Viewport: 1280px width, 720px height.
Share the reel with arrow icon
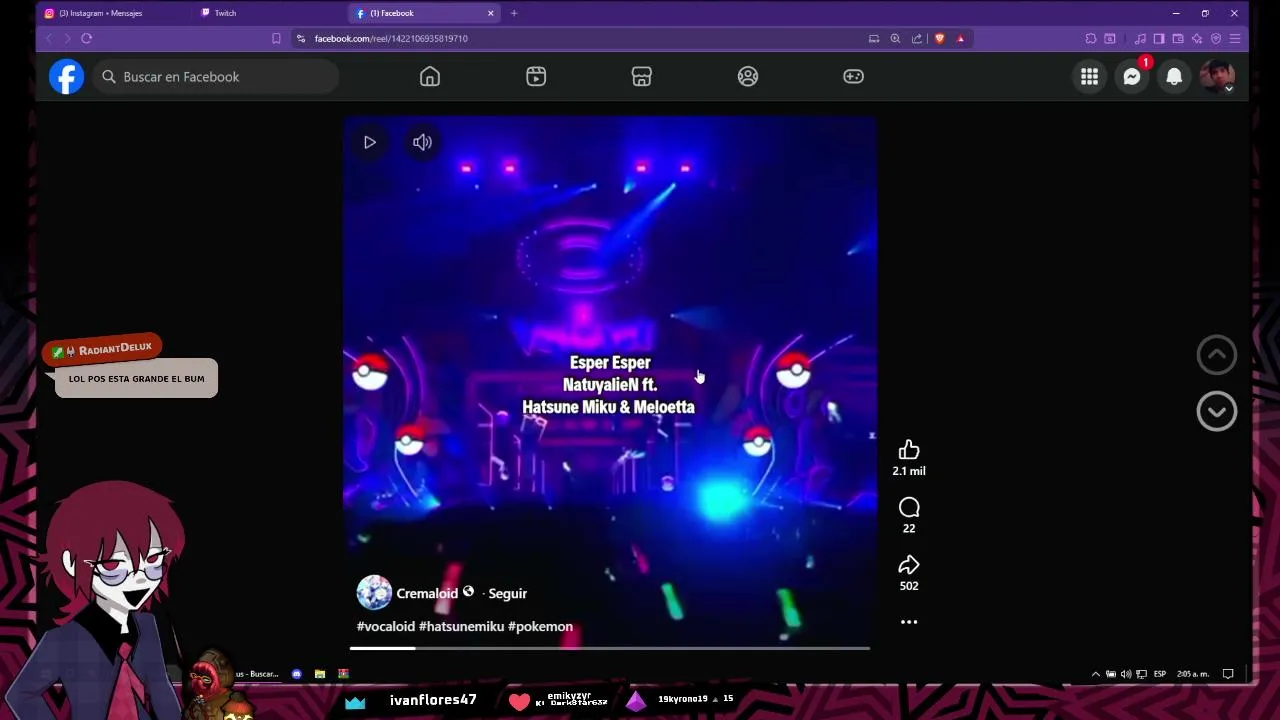click(x=909, y=565)
